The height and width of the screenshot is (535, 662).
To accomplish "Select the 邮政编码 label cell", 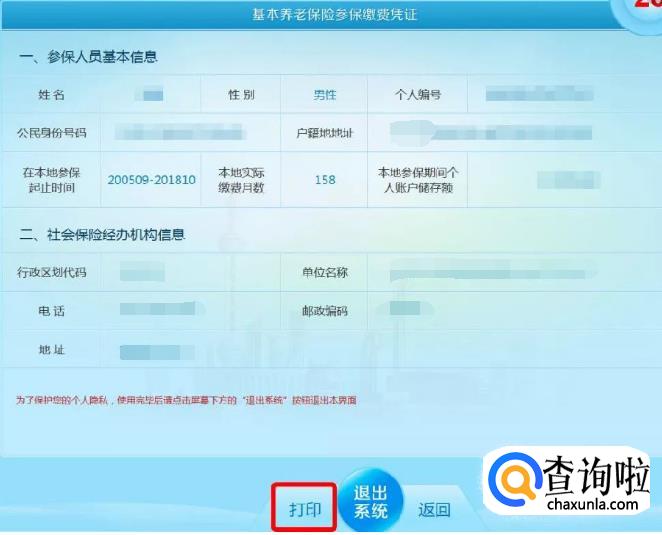I will [325, 311].
